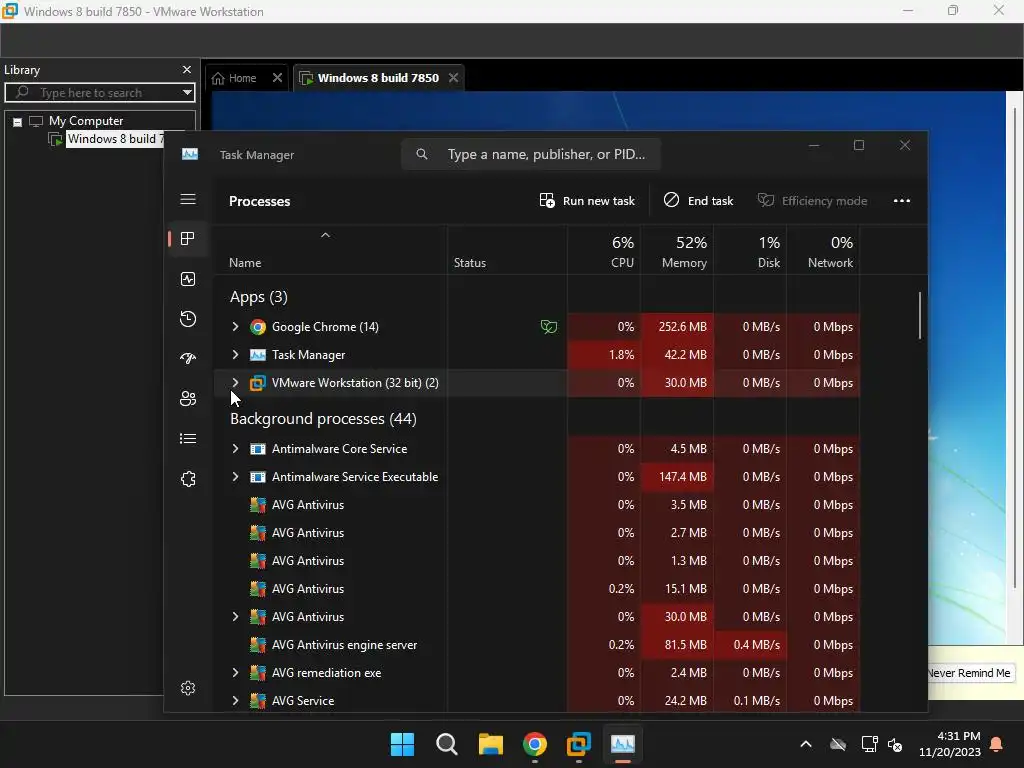Sort processes by Disk column

pos(750,252)
